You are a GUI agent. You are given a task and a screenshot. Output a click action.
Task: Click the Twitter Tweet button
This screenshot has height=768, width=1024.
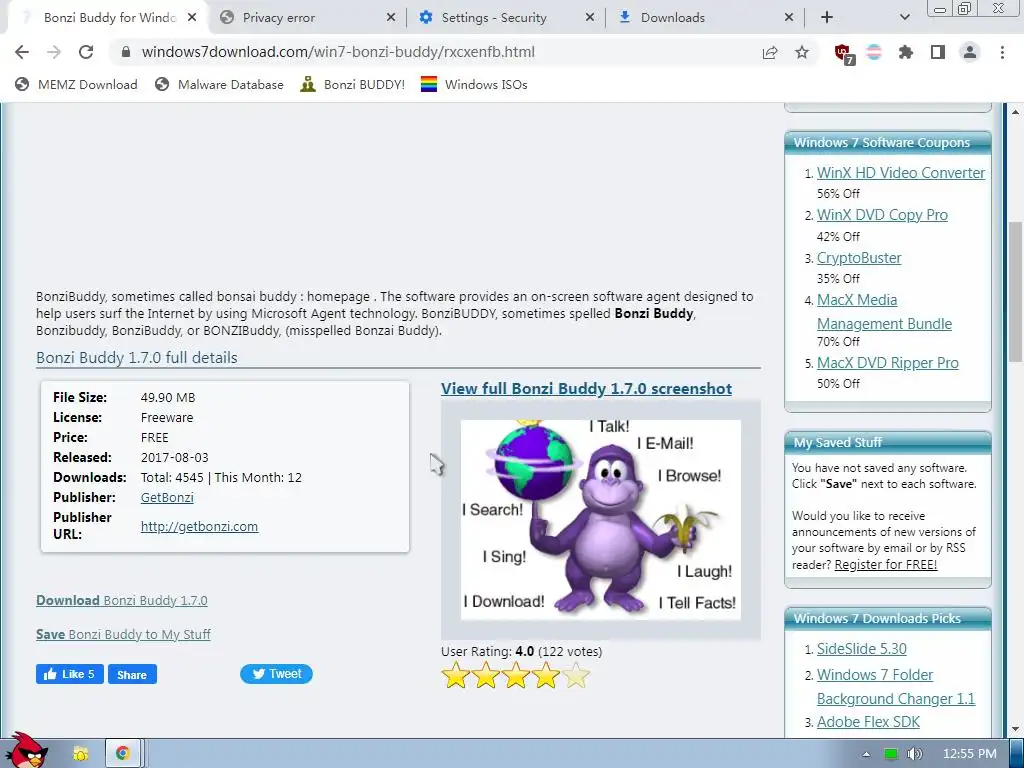click(276, 674)
